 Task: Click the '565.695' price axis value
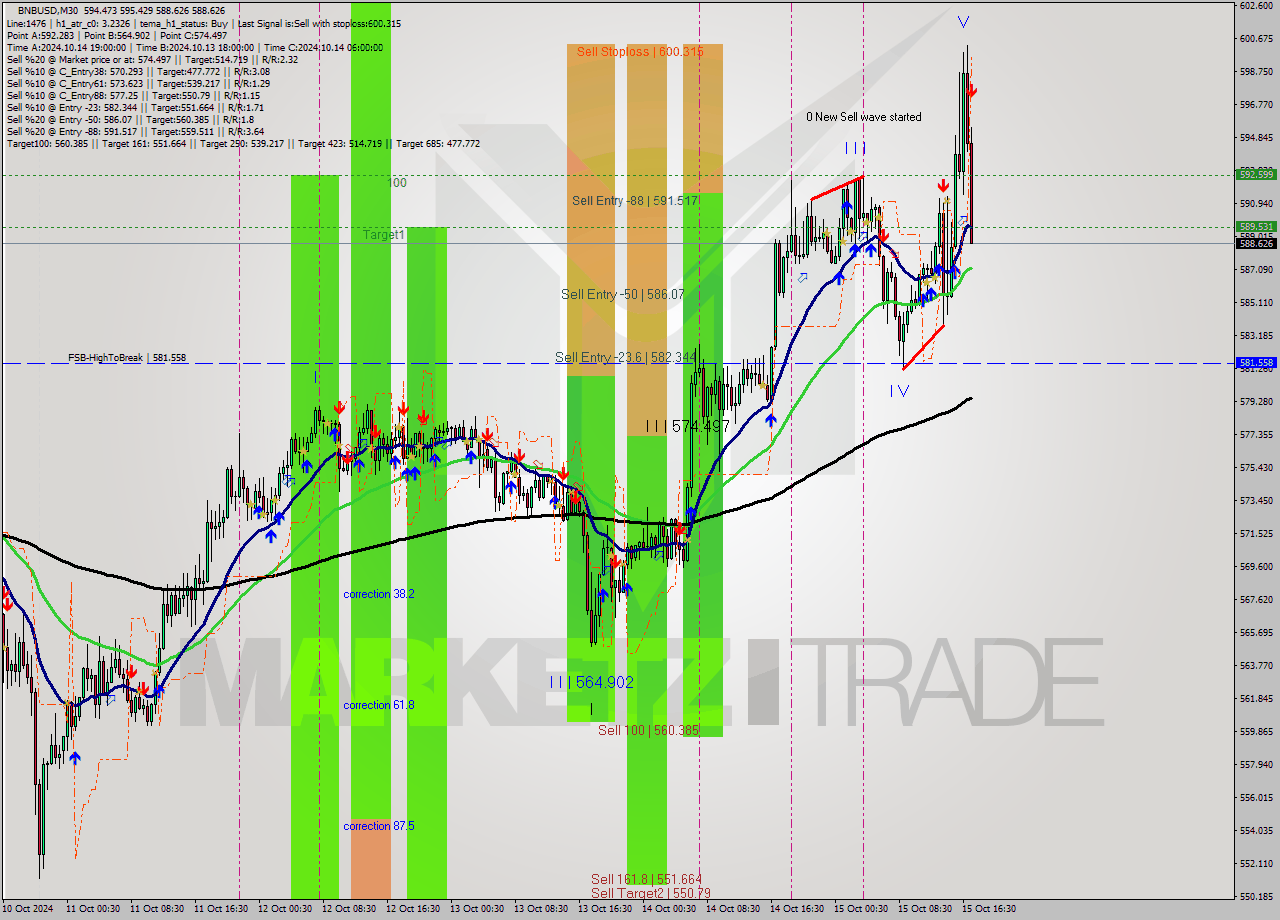tap(1256, 632)
